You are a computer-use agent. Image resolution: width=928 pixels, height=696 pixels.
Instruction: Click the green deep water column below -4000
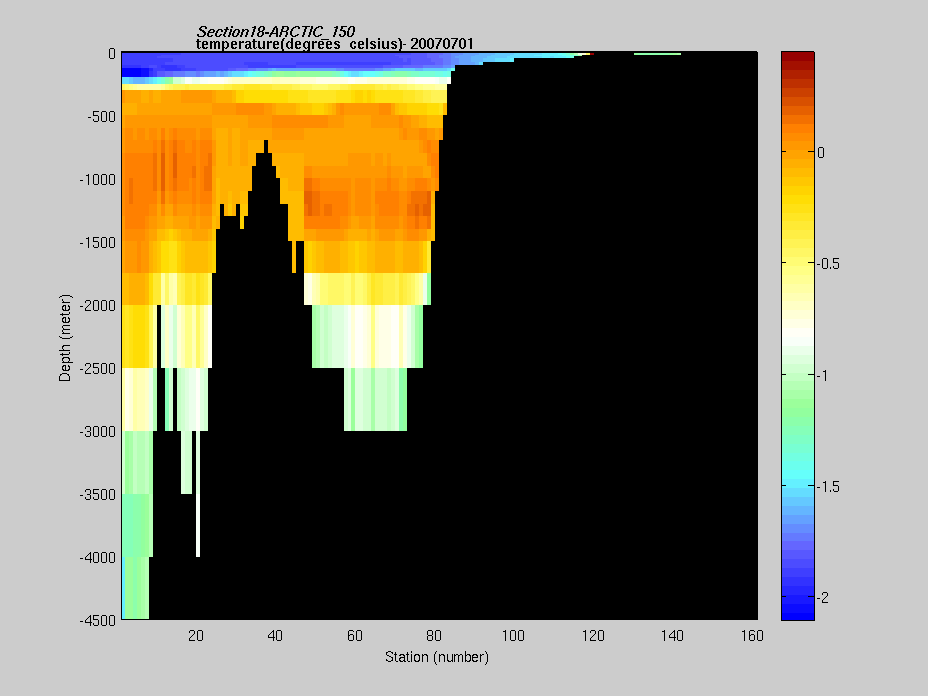[136, 588]
